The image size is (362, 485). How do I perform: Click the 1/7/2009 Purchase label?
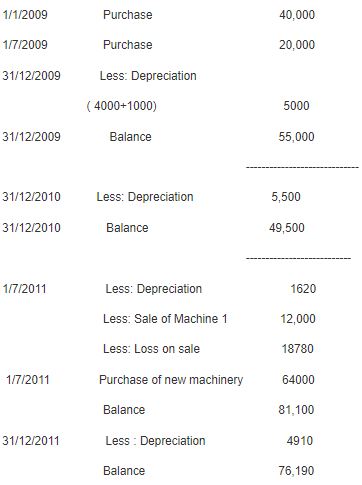pyautogui.click(x=128, y=45)
